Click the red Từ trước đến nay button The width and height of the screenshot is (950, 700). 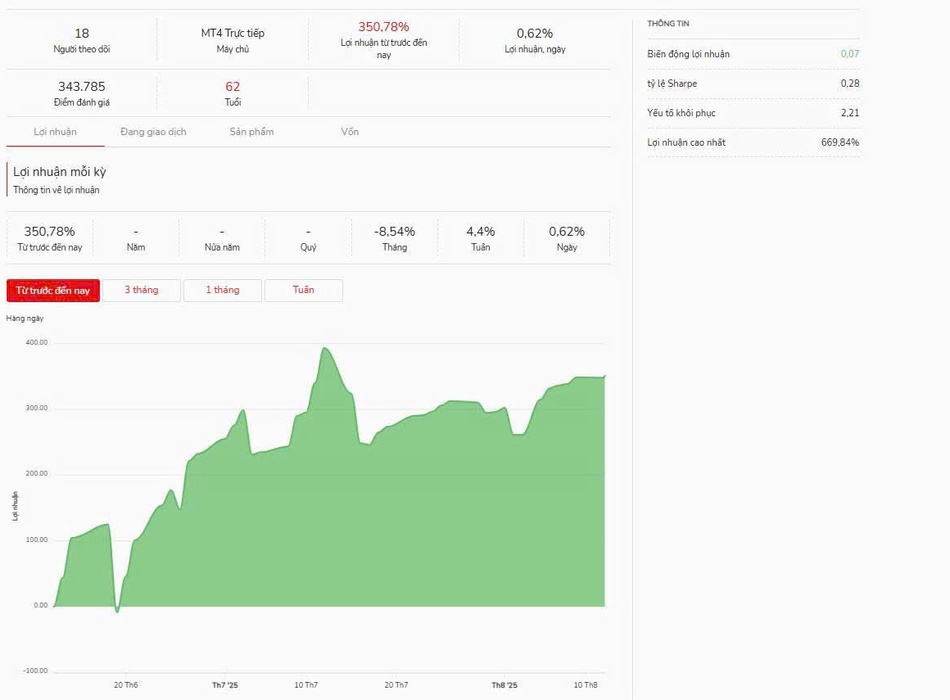coord(53,290)
